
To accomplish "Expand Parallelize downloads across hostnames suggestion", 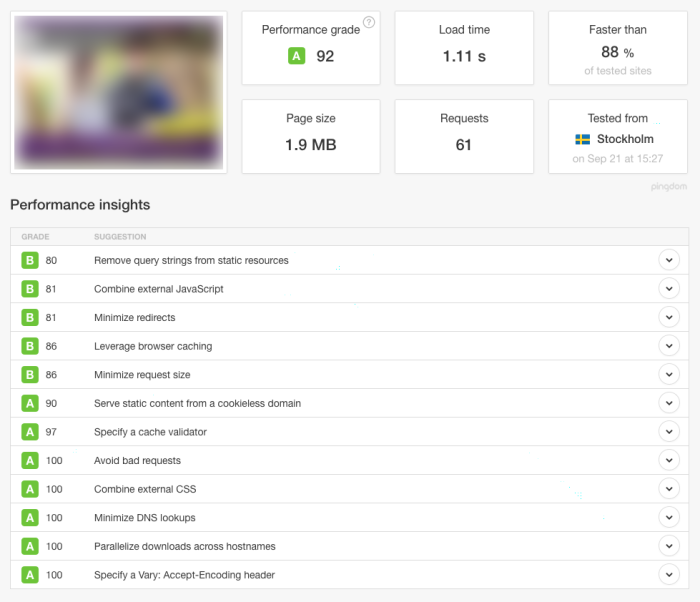I will point(669,546).
